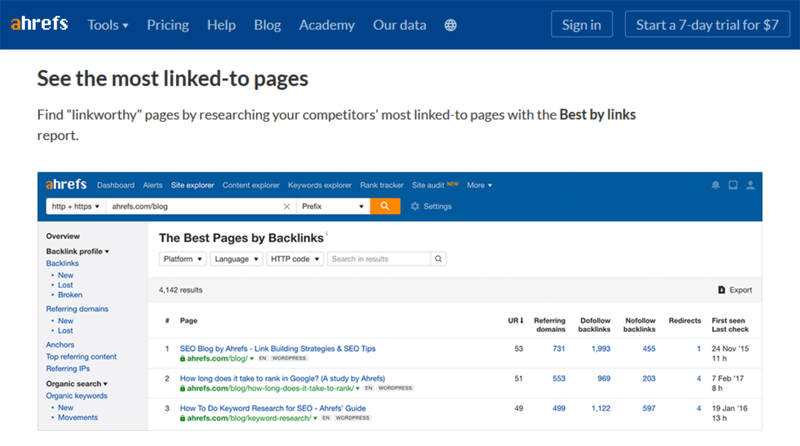Click the Export file icon
This screenshot has width=800, height=446.
[x=721, y=290]
